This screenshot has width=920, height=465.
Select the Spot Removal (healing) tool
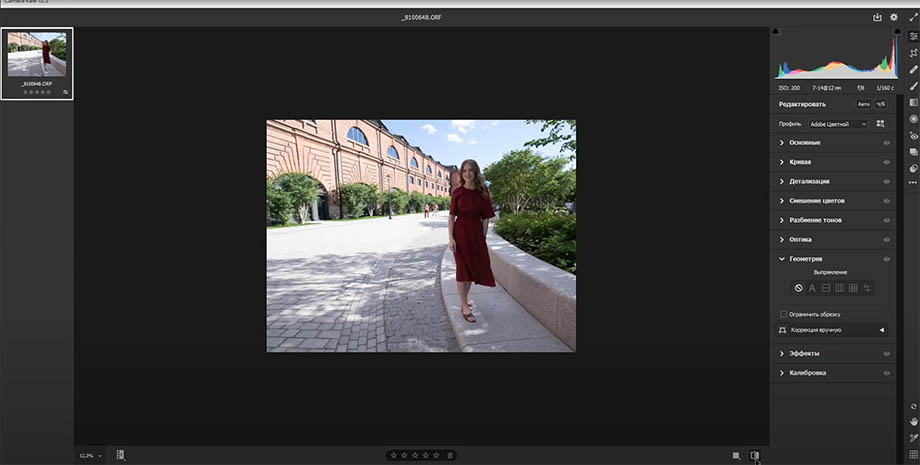click(x=913, y=69)
